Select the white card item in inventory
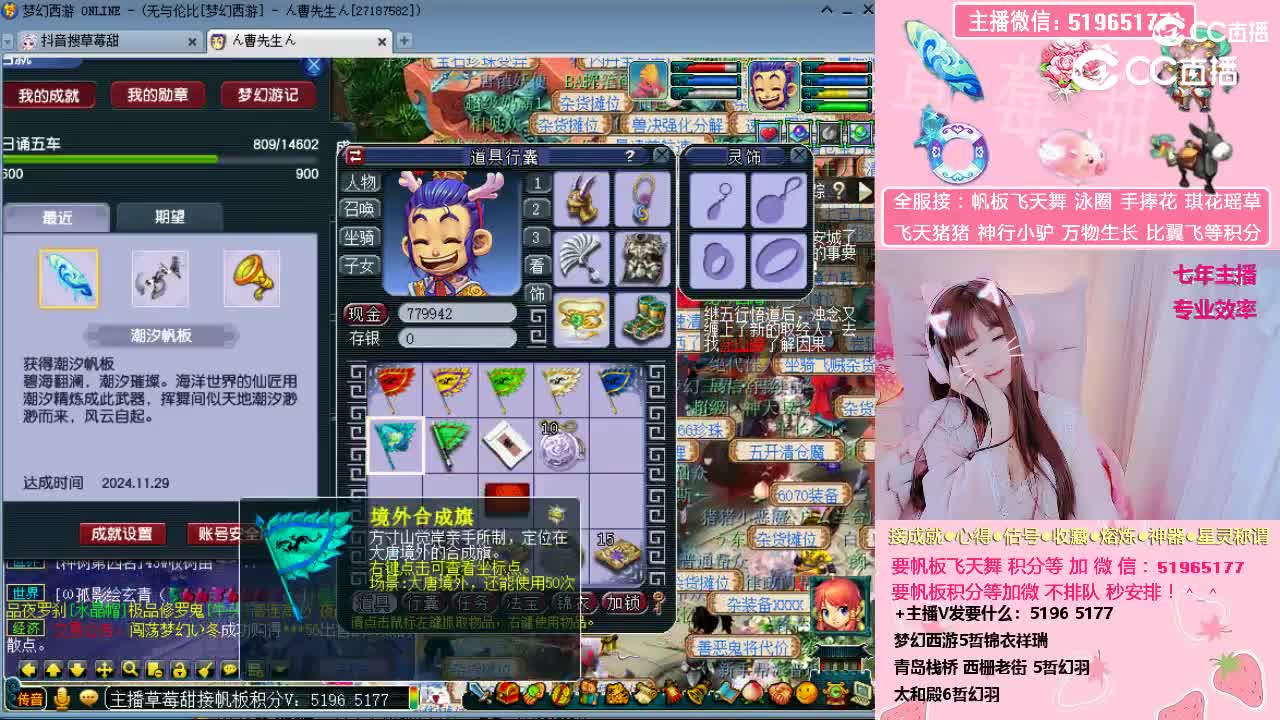This screenshot has width=1280, height=720. 505,445
